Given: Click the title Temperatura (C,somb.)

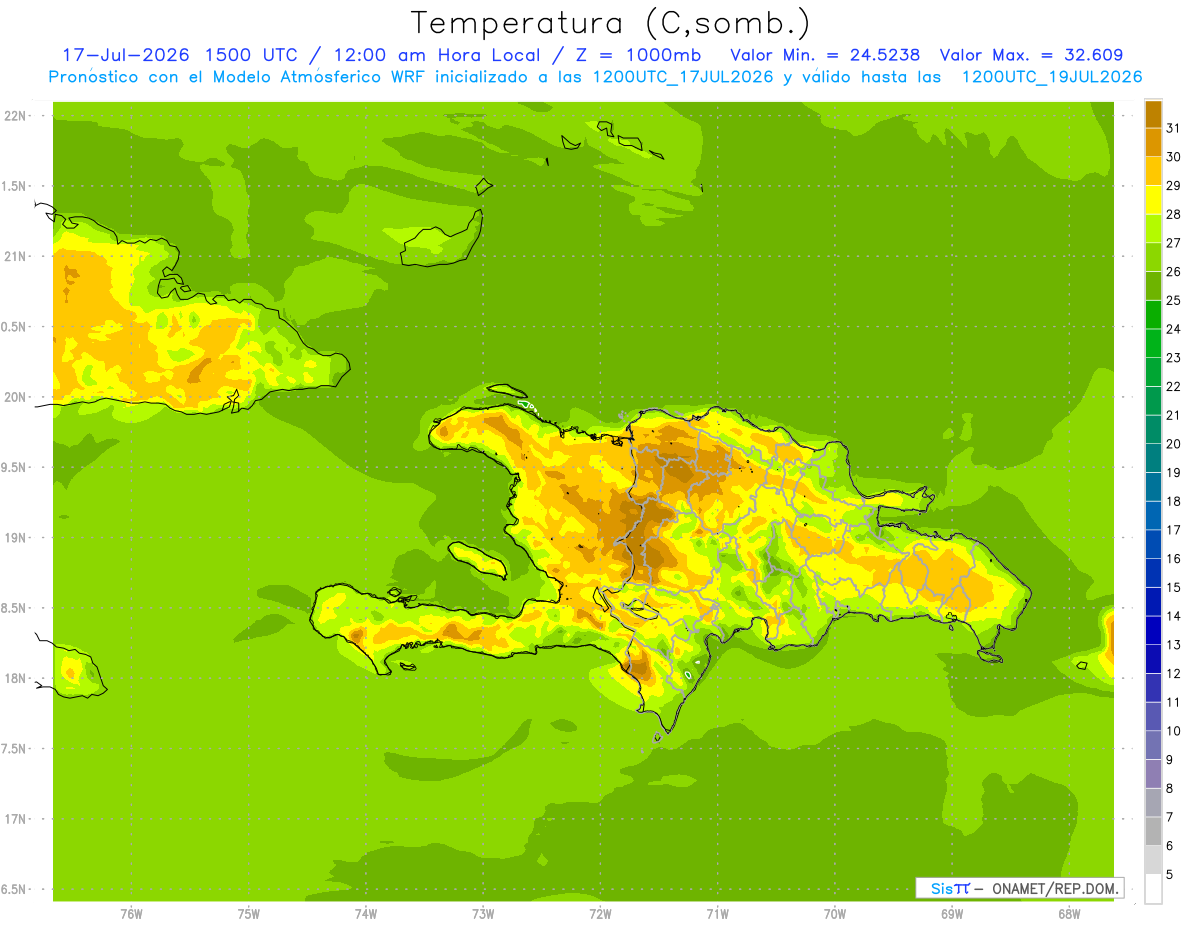Looking at the screenshot, I should pyautogui.click(x=610, y=23).
